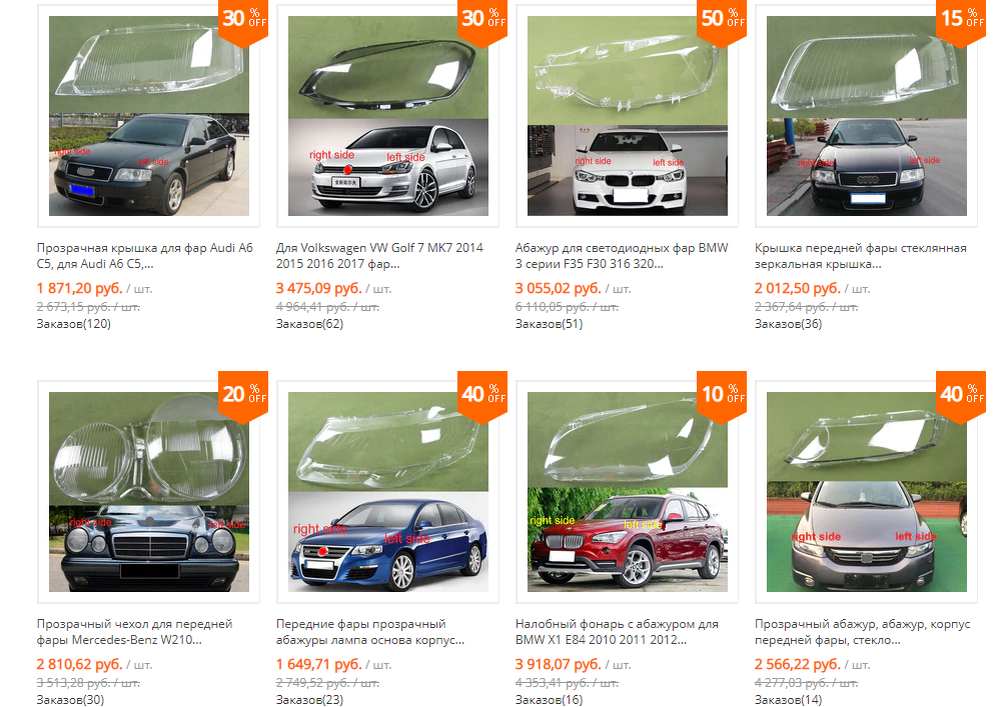This screenshot has width=1003, height=707.
Task: Click the 30% OFF badge on Audi A6 product
Action: (x=243, y=22)
